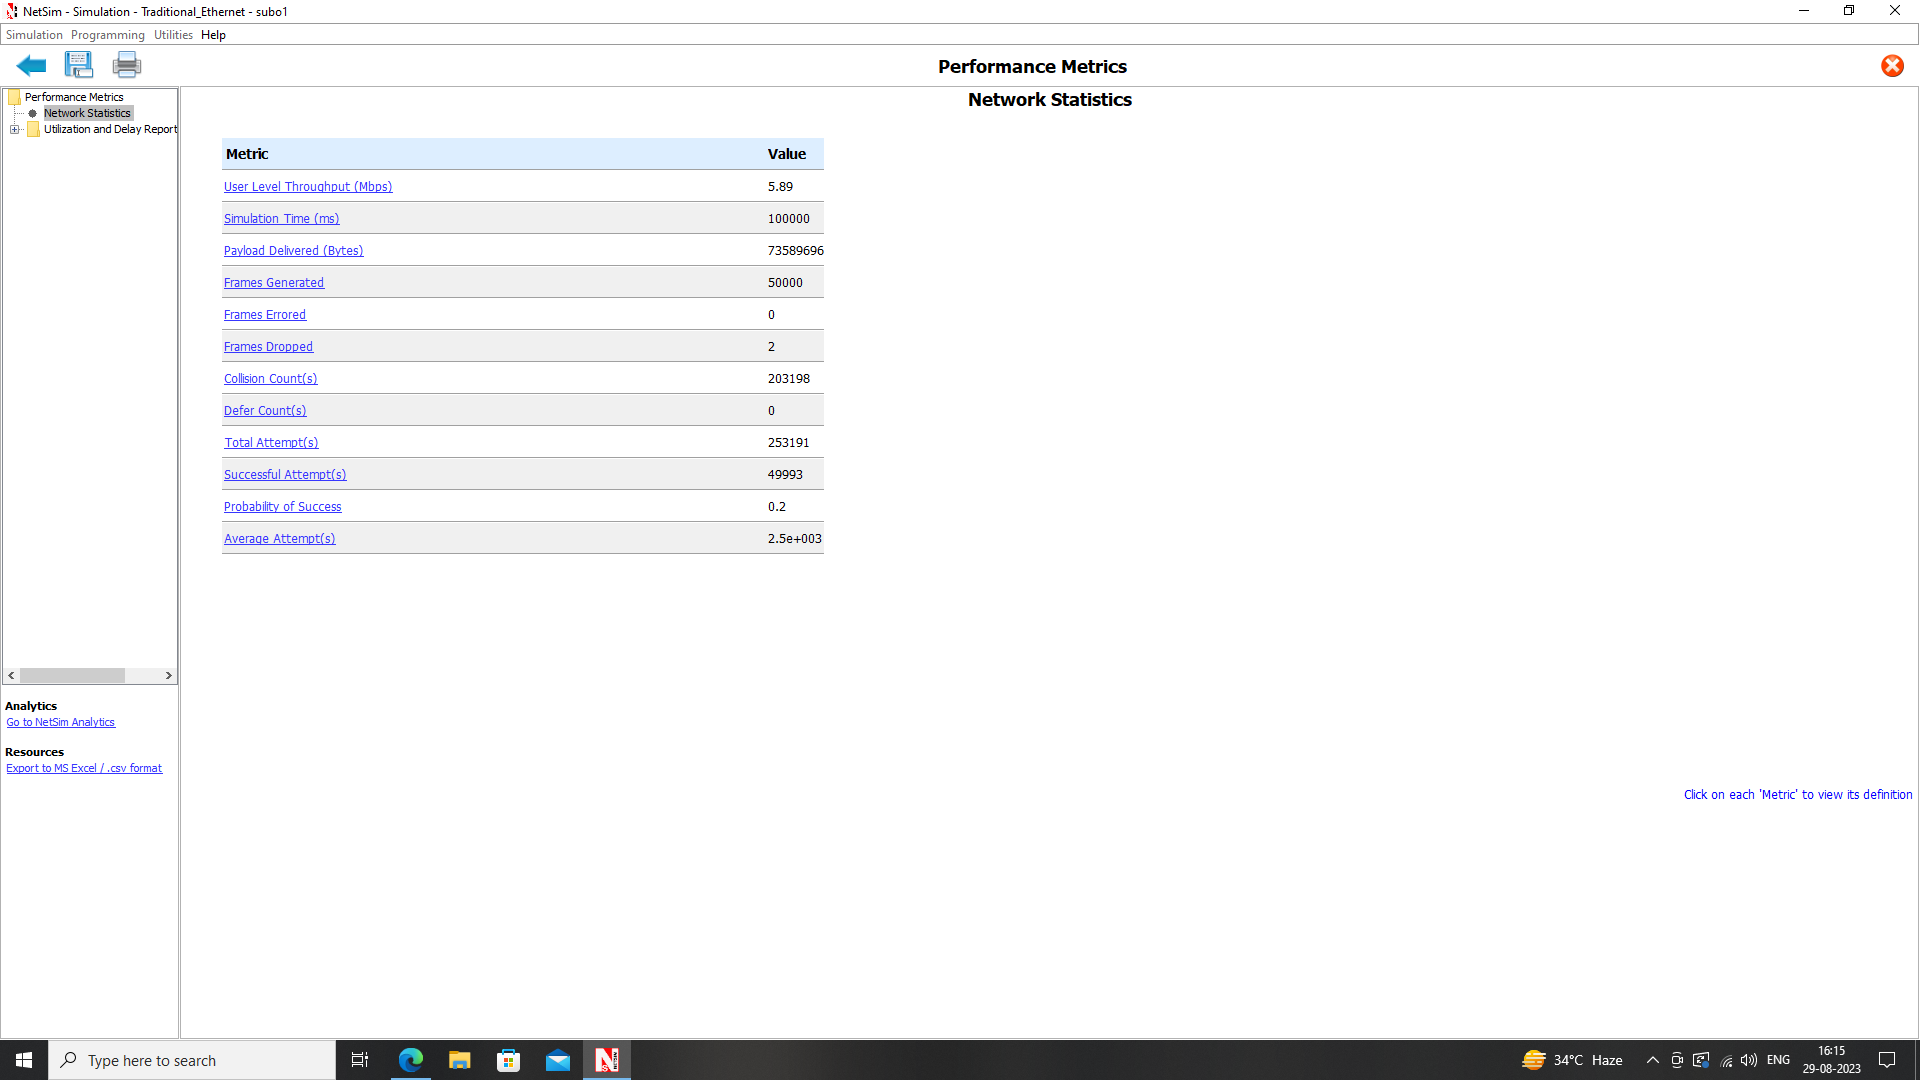Click right arrow of tree scrollbar
The image size is (1920, 1080).
point(168,676)
